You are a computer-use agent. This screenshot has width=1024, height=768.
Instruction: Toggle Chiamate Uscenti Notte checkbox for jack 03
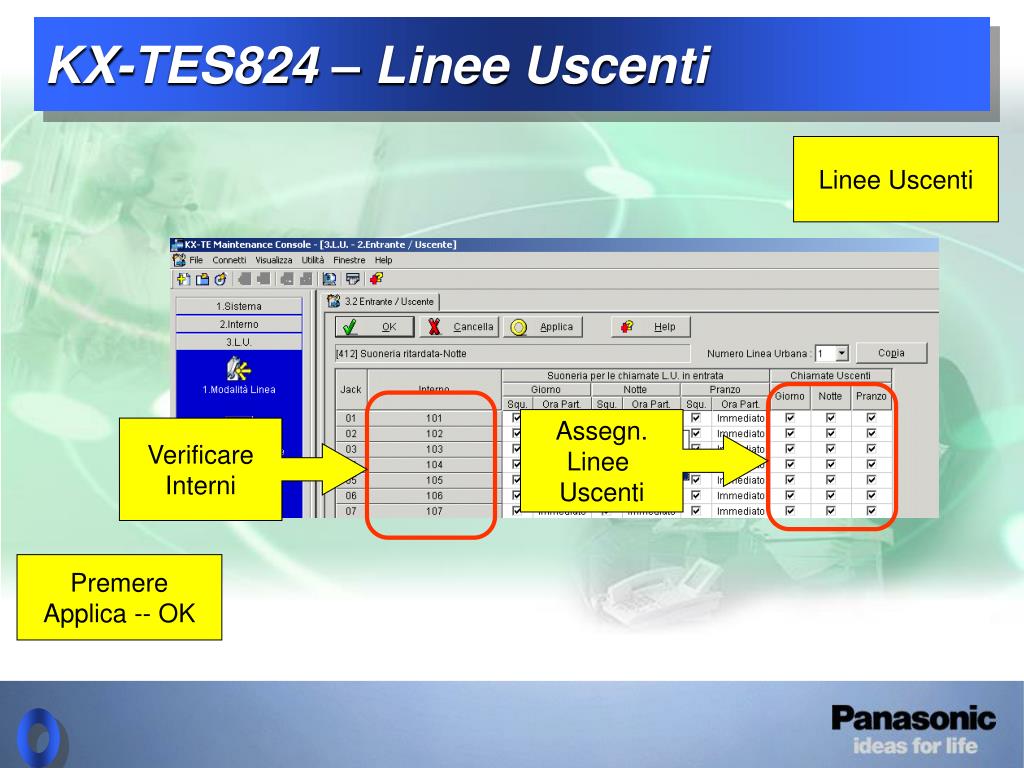tap(830, 449)
